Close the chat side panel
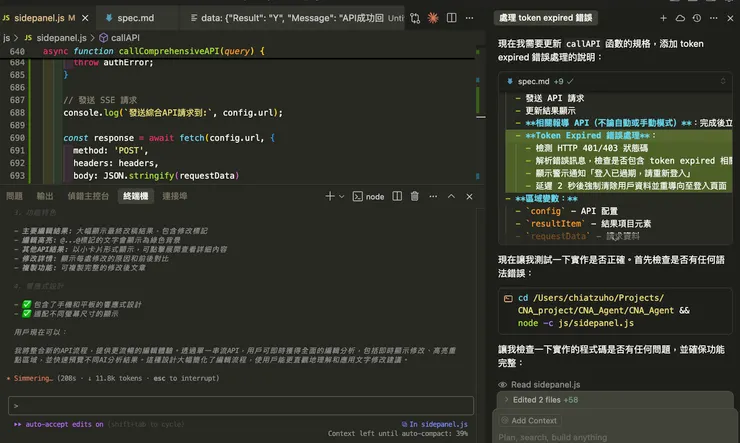The height and width of the screenshot is (443, 740). click(730, 18)
